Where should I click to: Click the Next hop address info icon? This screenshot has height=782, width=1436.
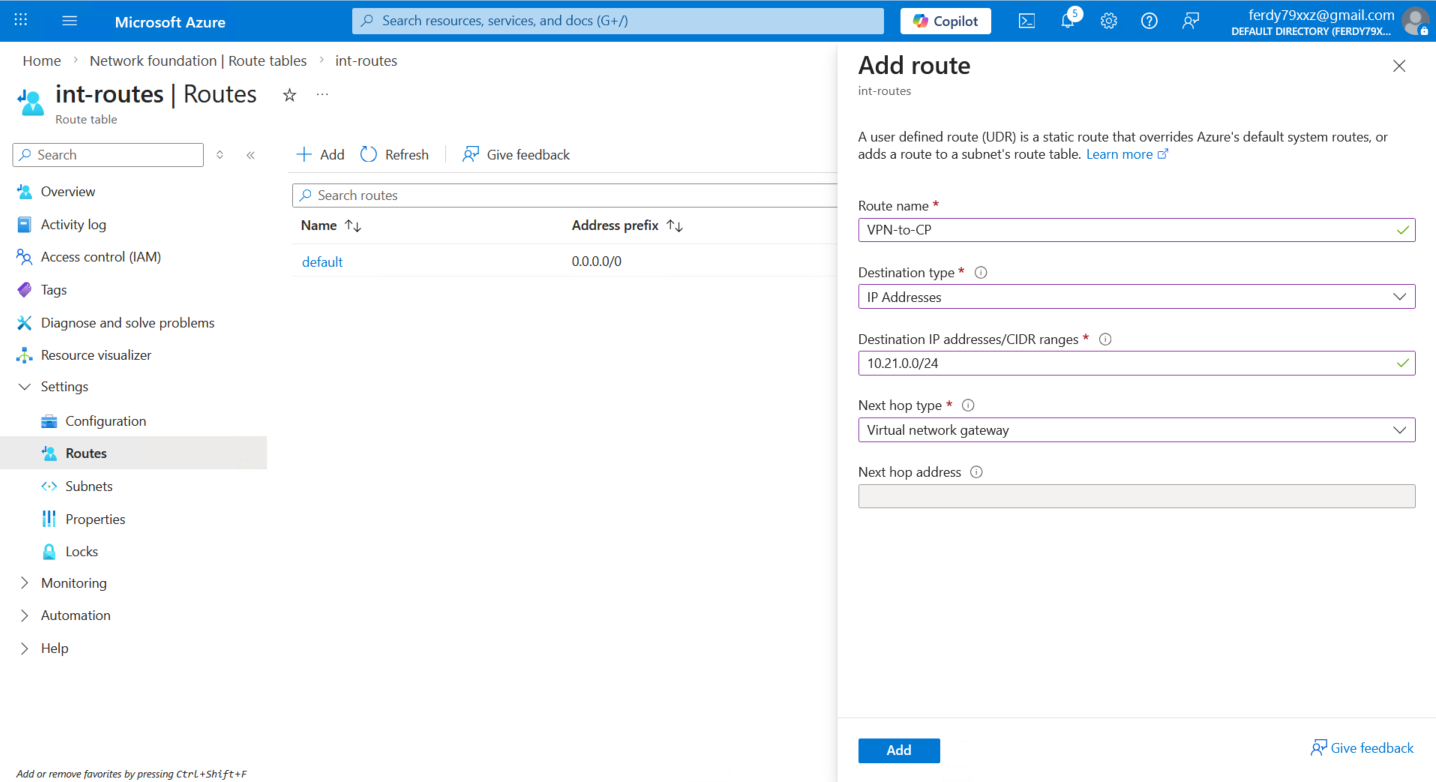[976, 472]
